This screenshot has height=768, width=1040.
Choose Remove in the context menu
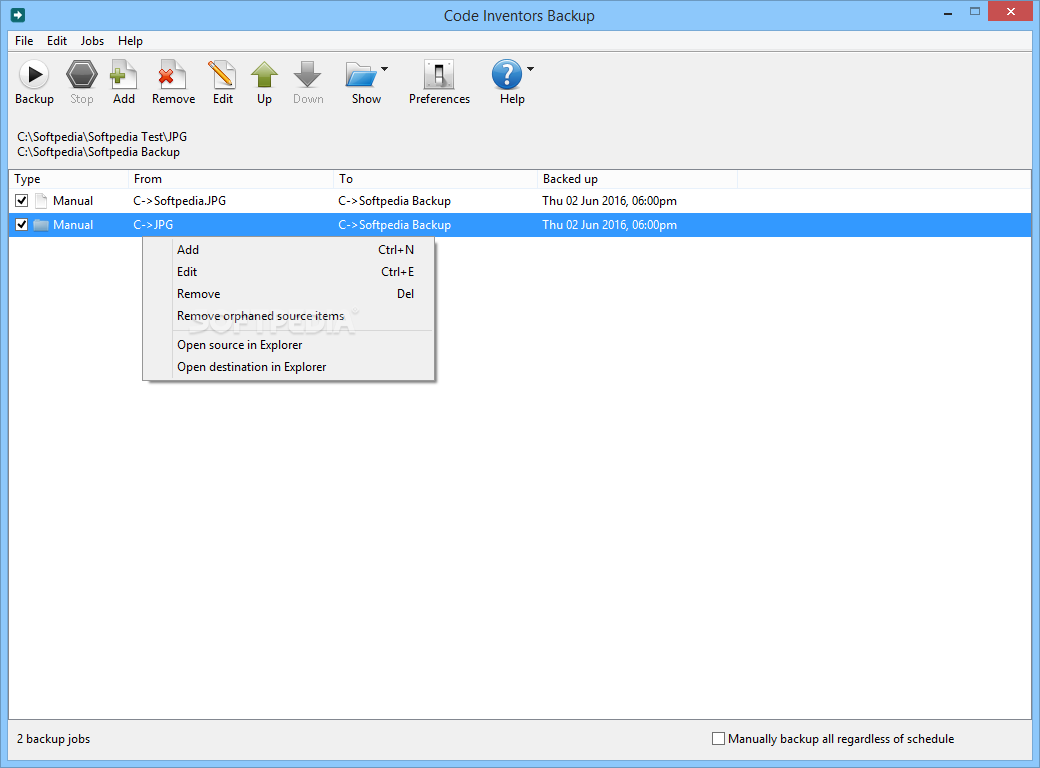289,293
